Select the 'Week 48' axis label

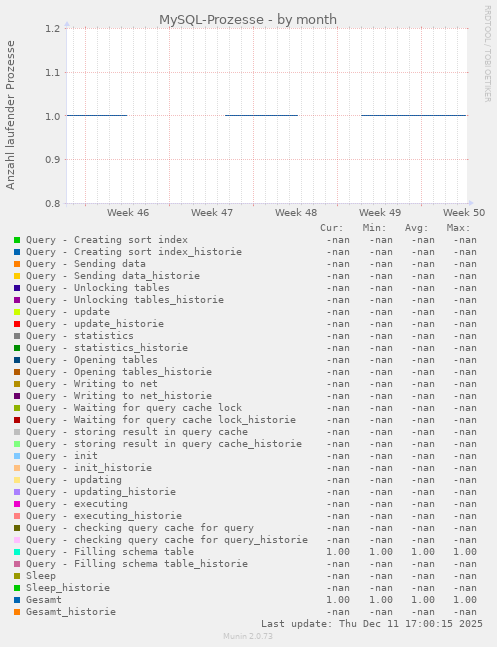click(x=296, y=213)
